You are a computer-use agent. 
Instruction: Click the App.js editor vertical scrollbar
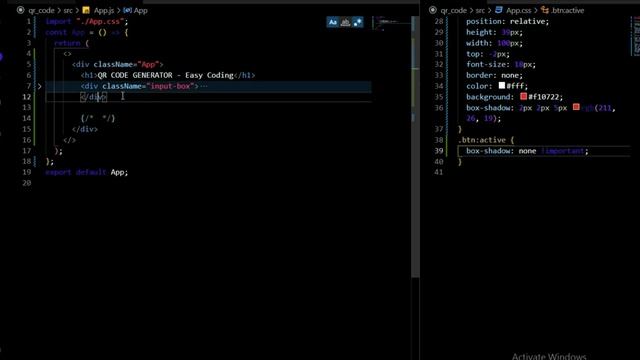(415, 147)
